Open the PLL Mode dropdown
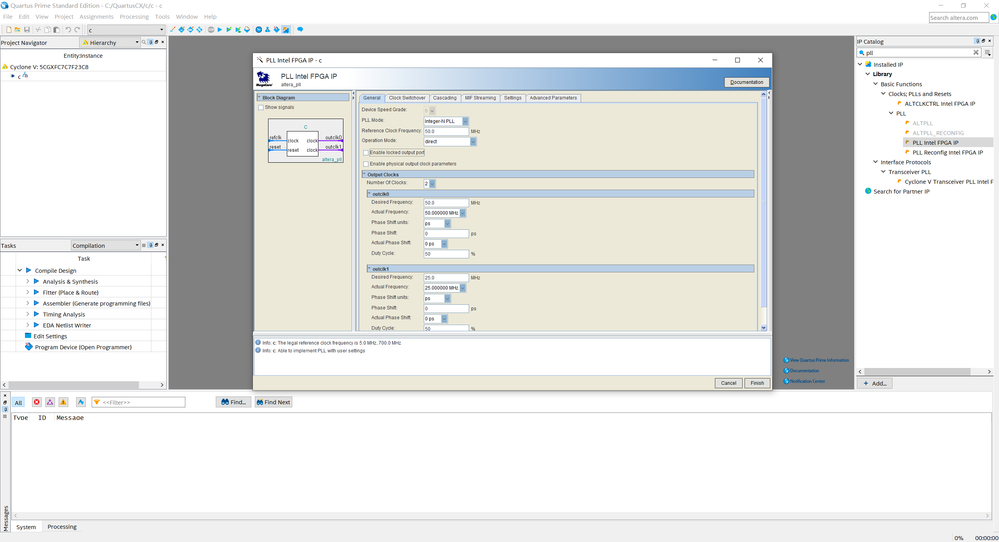Screen dimensions: 999x542 click(x=465, y=121)
